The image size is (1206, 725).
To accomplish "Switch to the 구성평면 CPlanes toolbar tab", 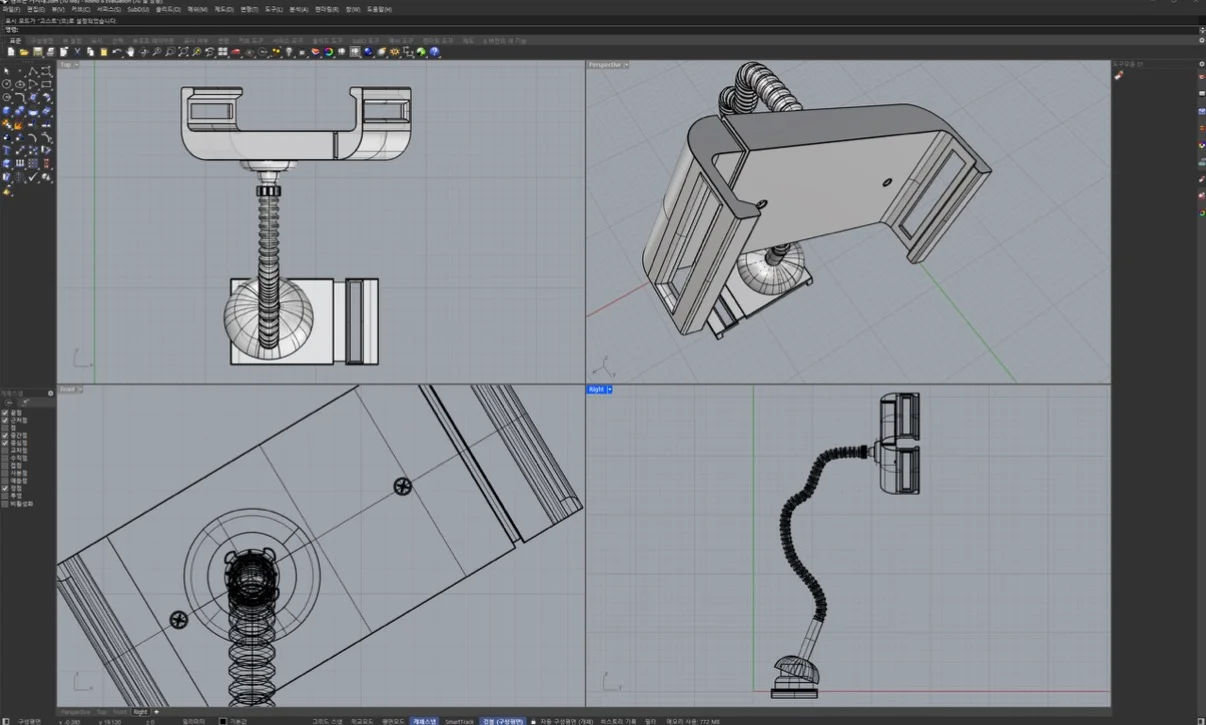I will point(42,42).
